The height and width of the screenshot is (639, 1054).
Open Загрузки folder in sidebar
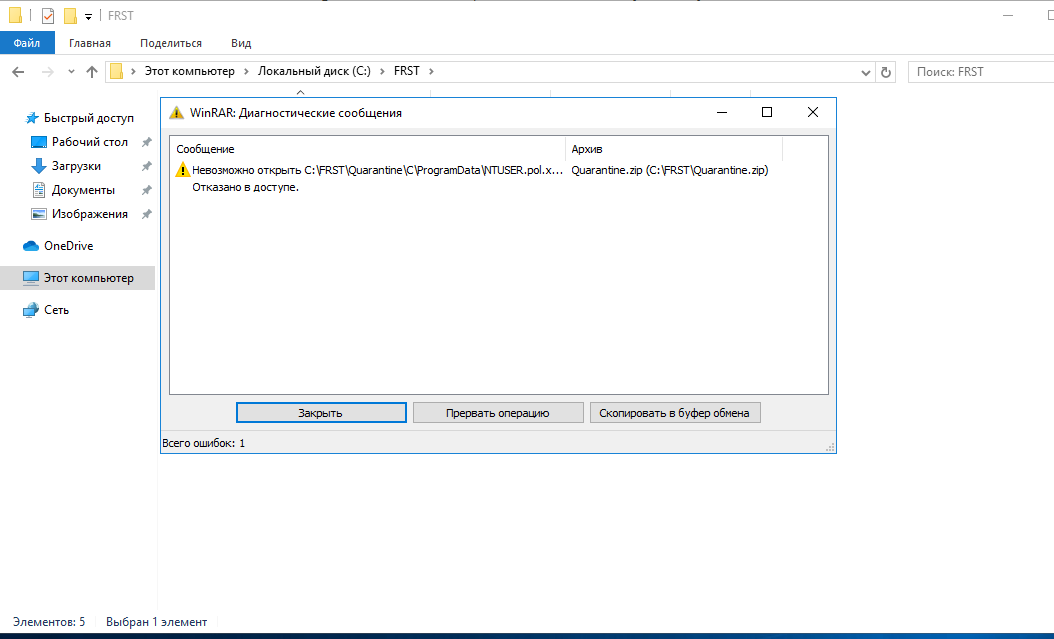[x=76, y=166]
